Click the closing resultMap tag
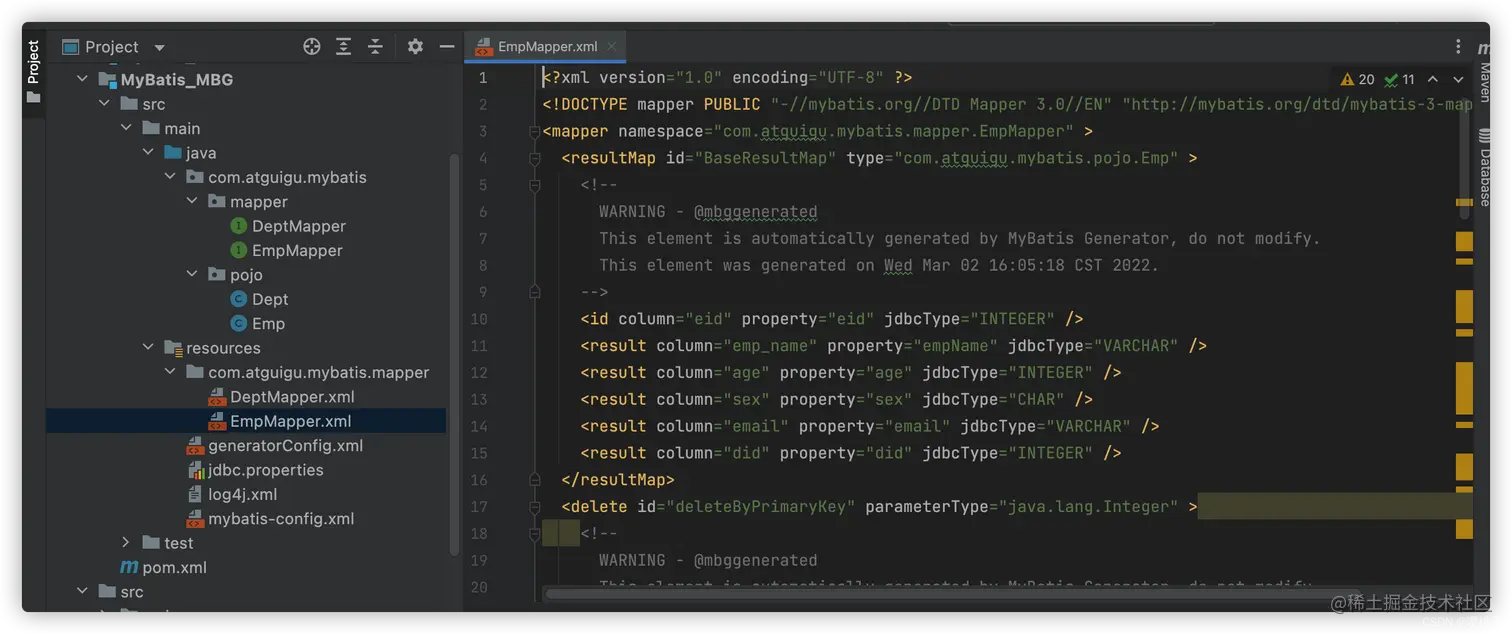The width and height of the screenshot is (1512, 634). click(618, 480)
